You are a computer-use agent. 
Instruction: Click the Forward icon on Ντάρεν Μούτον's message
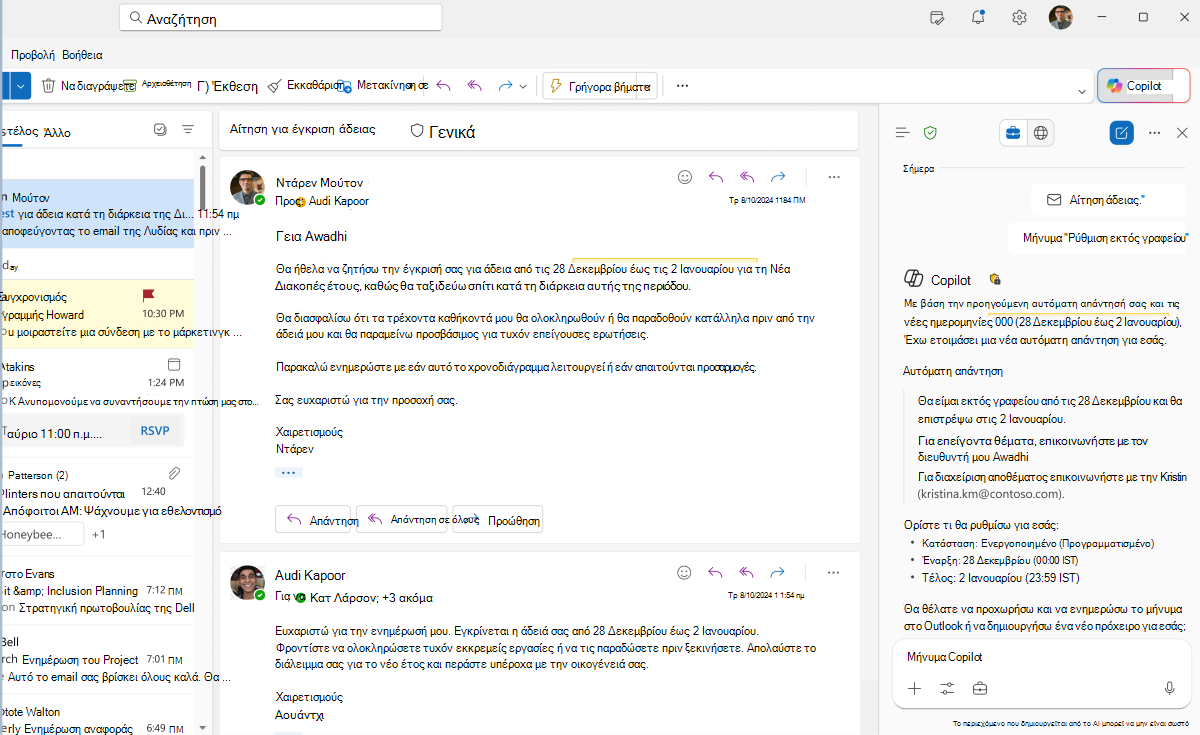click(778, 177)
